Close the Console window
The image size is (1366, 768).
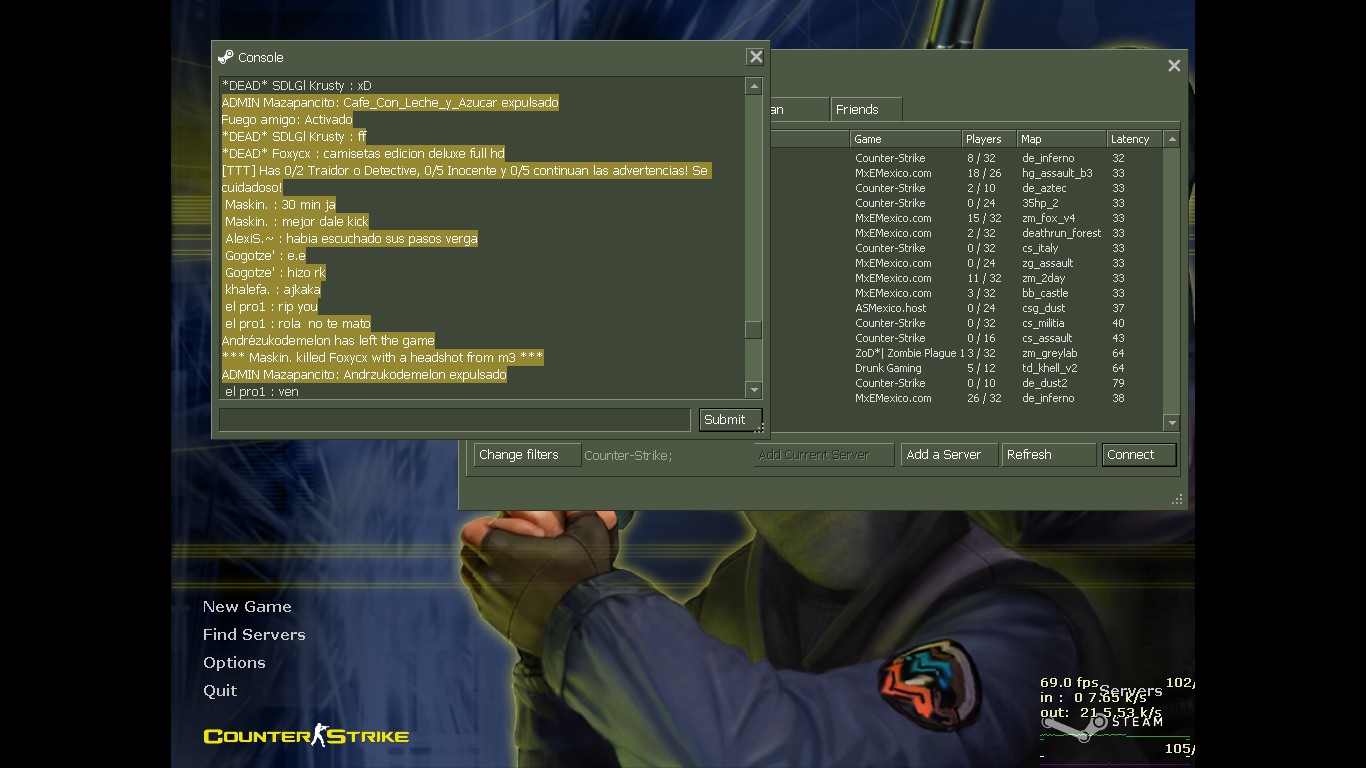756,58
